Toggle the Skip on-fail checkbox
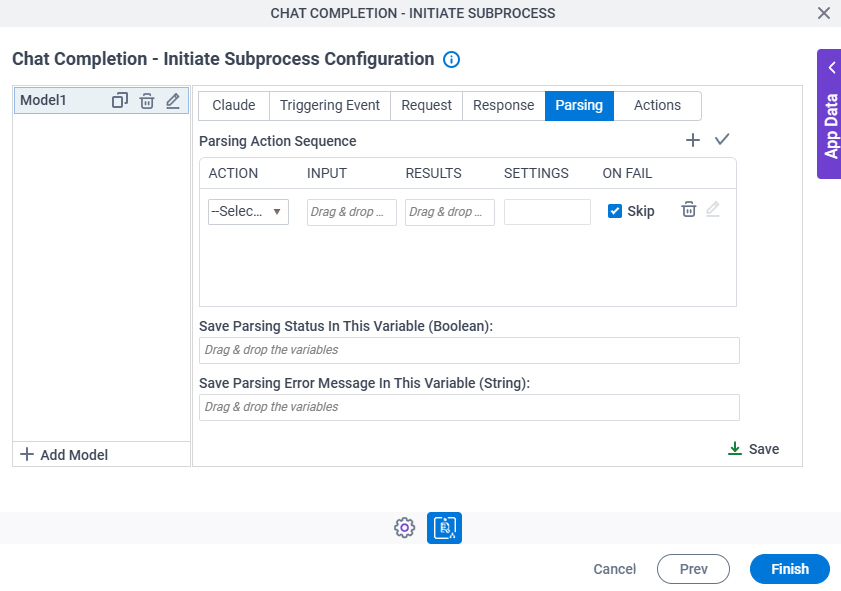The height and width of the screenshot is (591, 841). 615,211
